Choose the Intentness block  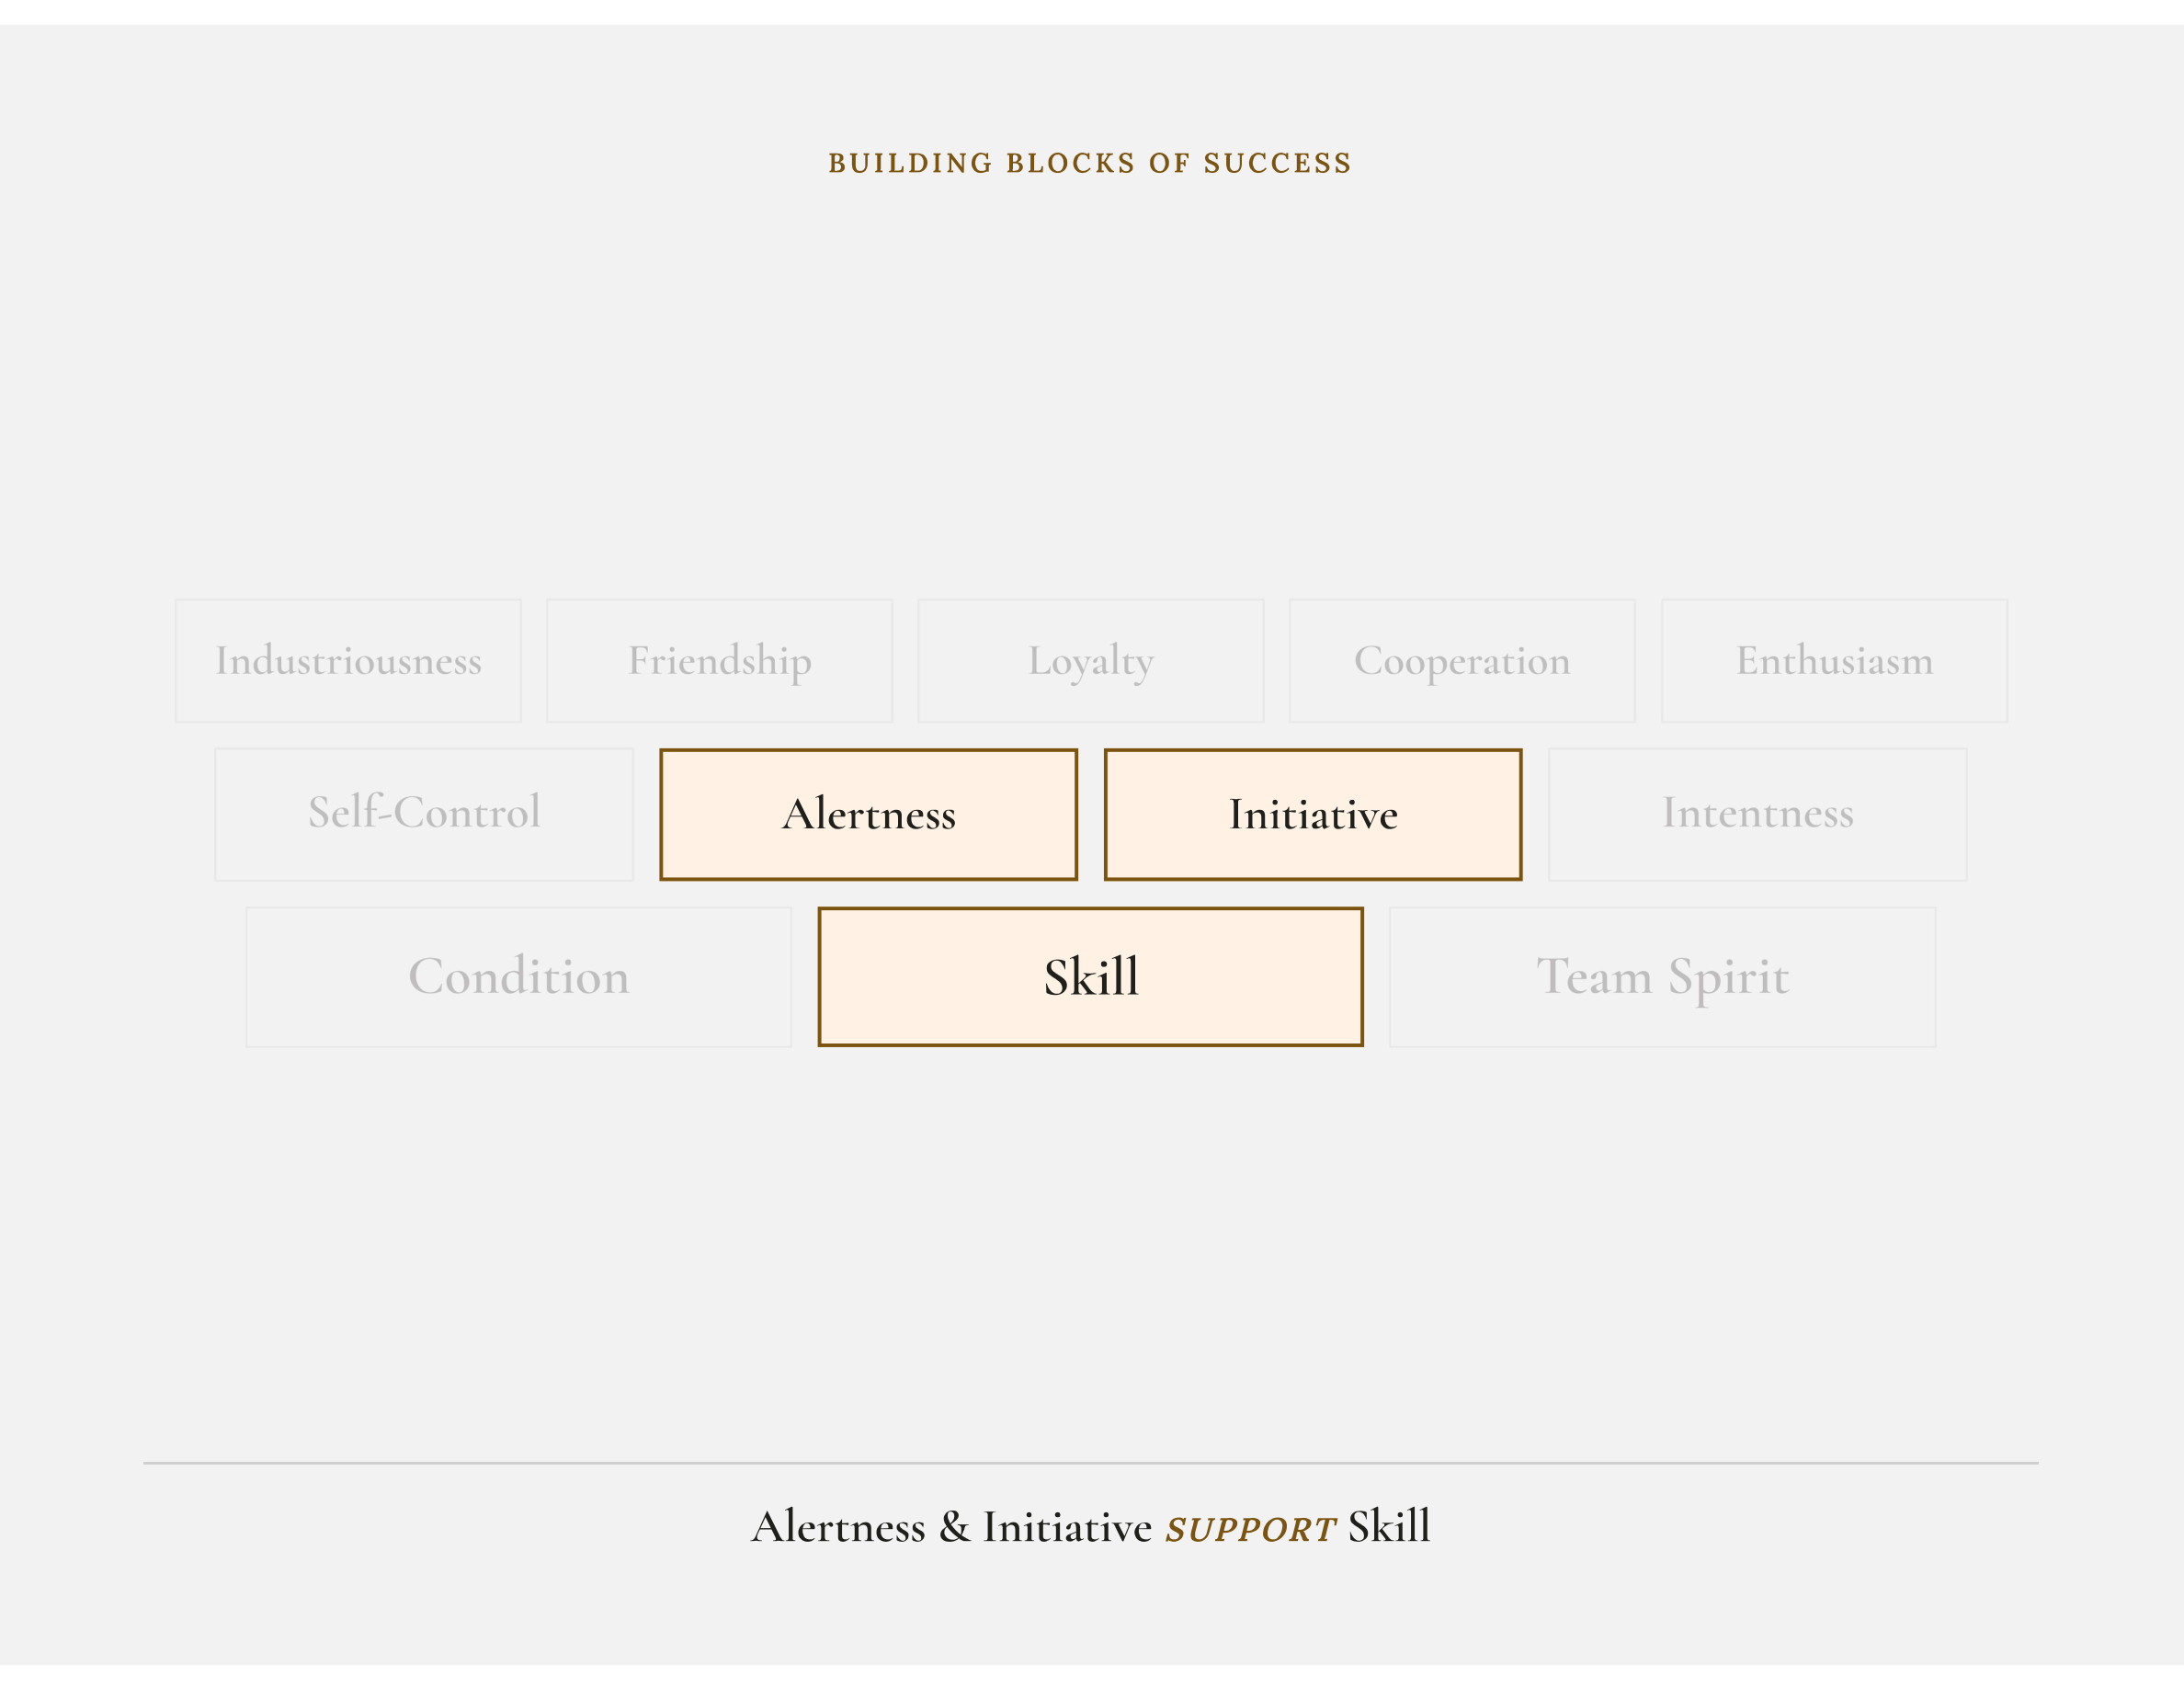pos(1758,815)
